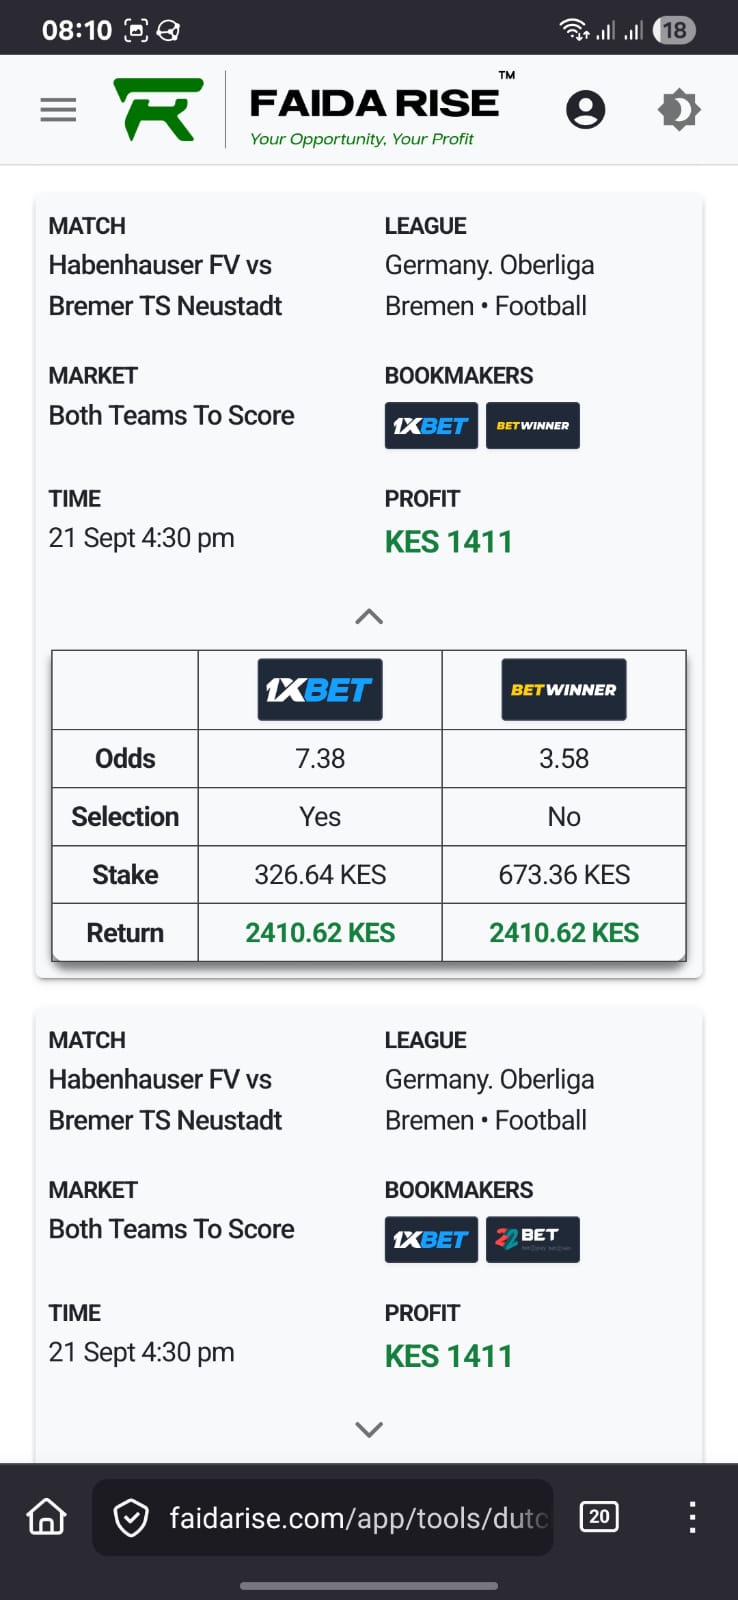Click the BetWinner bookmaker logo in first card
Viewport: 738px width, 1600px height.
coord(533,426)
